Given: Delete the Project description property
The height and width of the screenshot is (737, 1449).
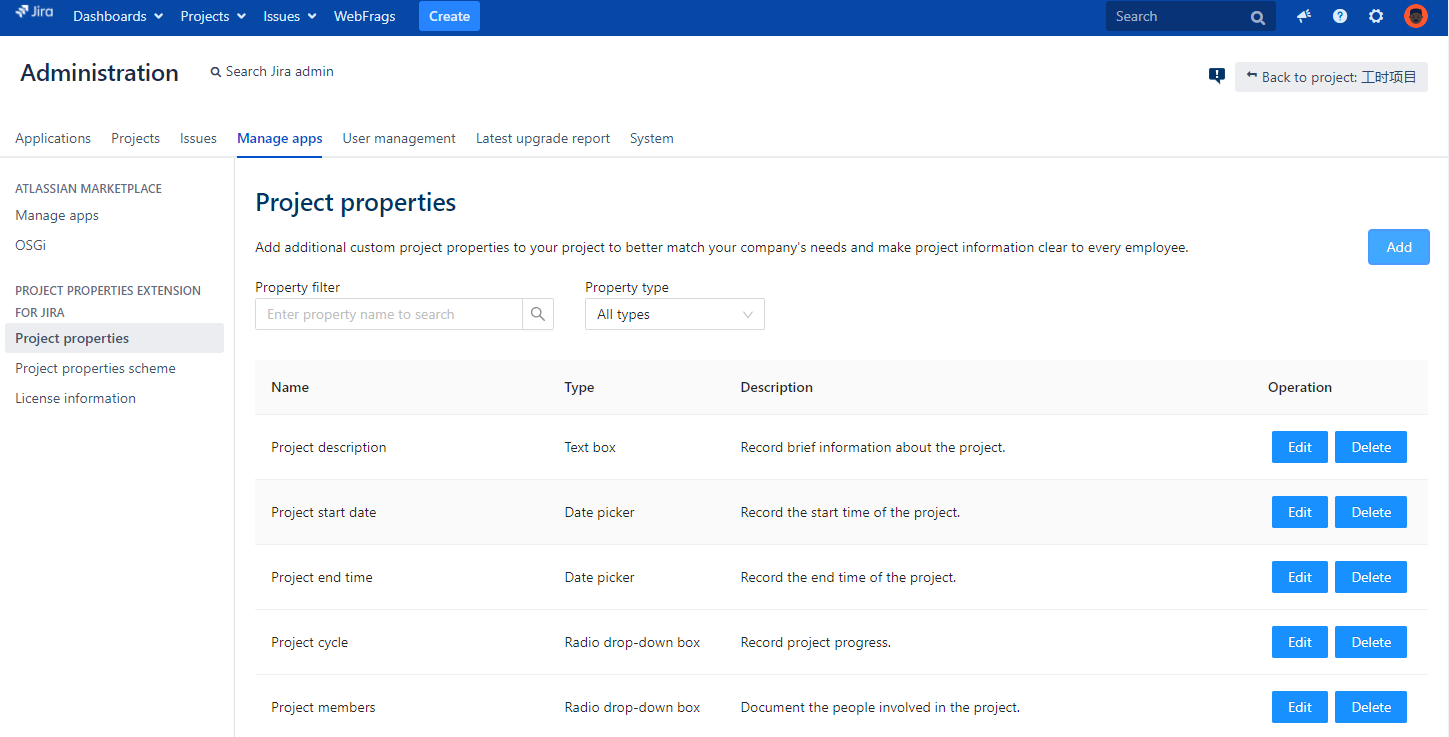Looking at the screenshot, I should tap(1371, 447).
